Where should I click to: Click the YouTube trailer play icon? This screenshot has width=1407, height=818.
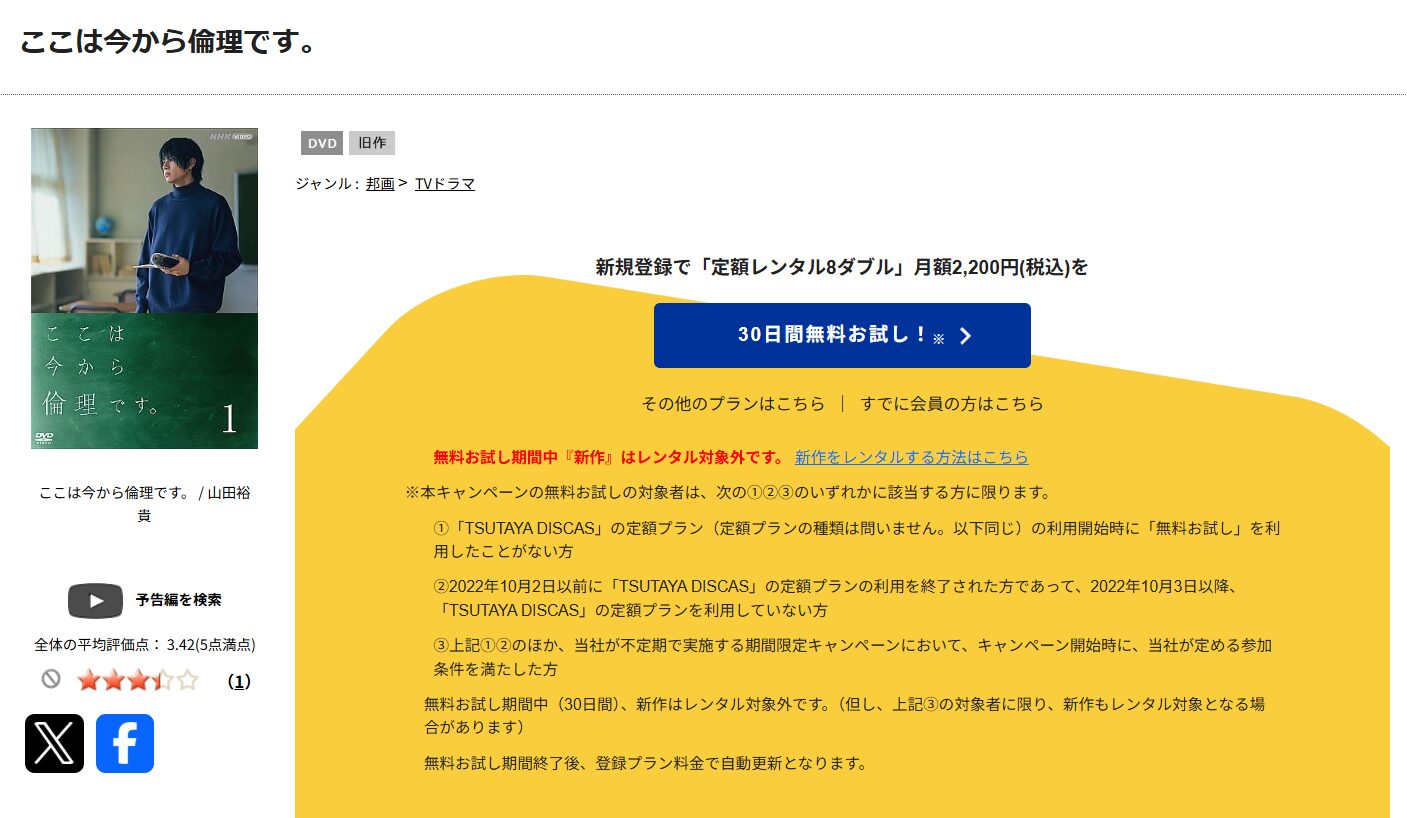[95, 600]
